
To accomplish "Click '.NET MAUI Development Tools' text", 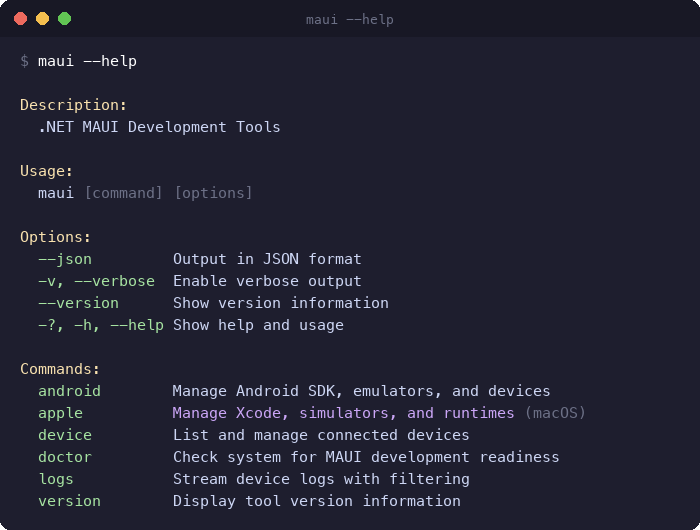I will (x=159, y=127).
